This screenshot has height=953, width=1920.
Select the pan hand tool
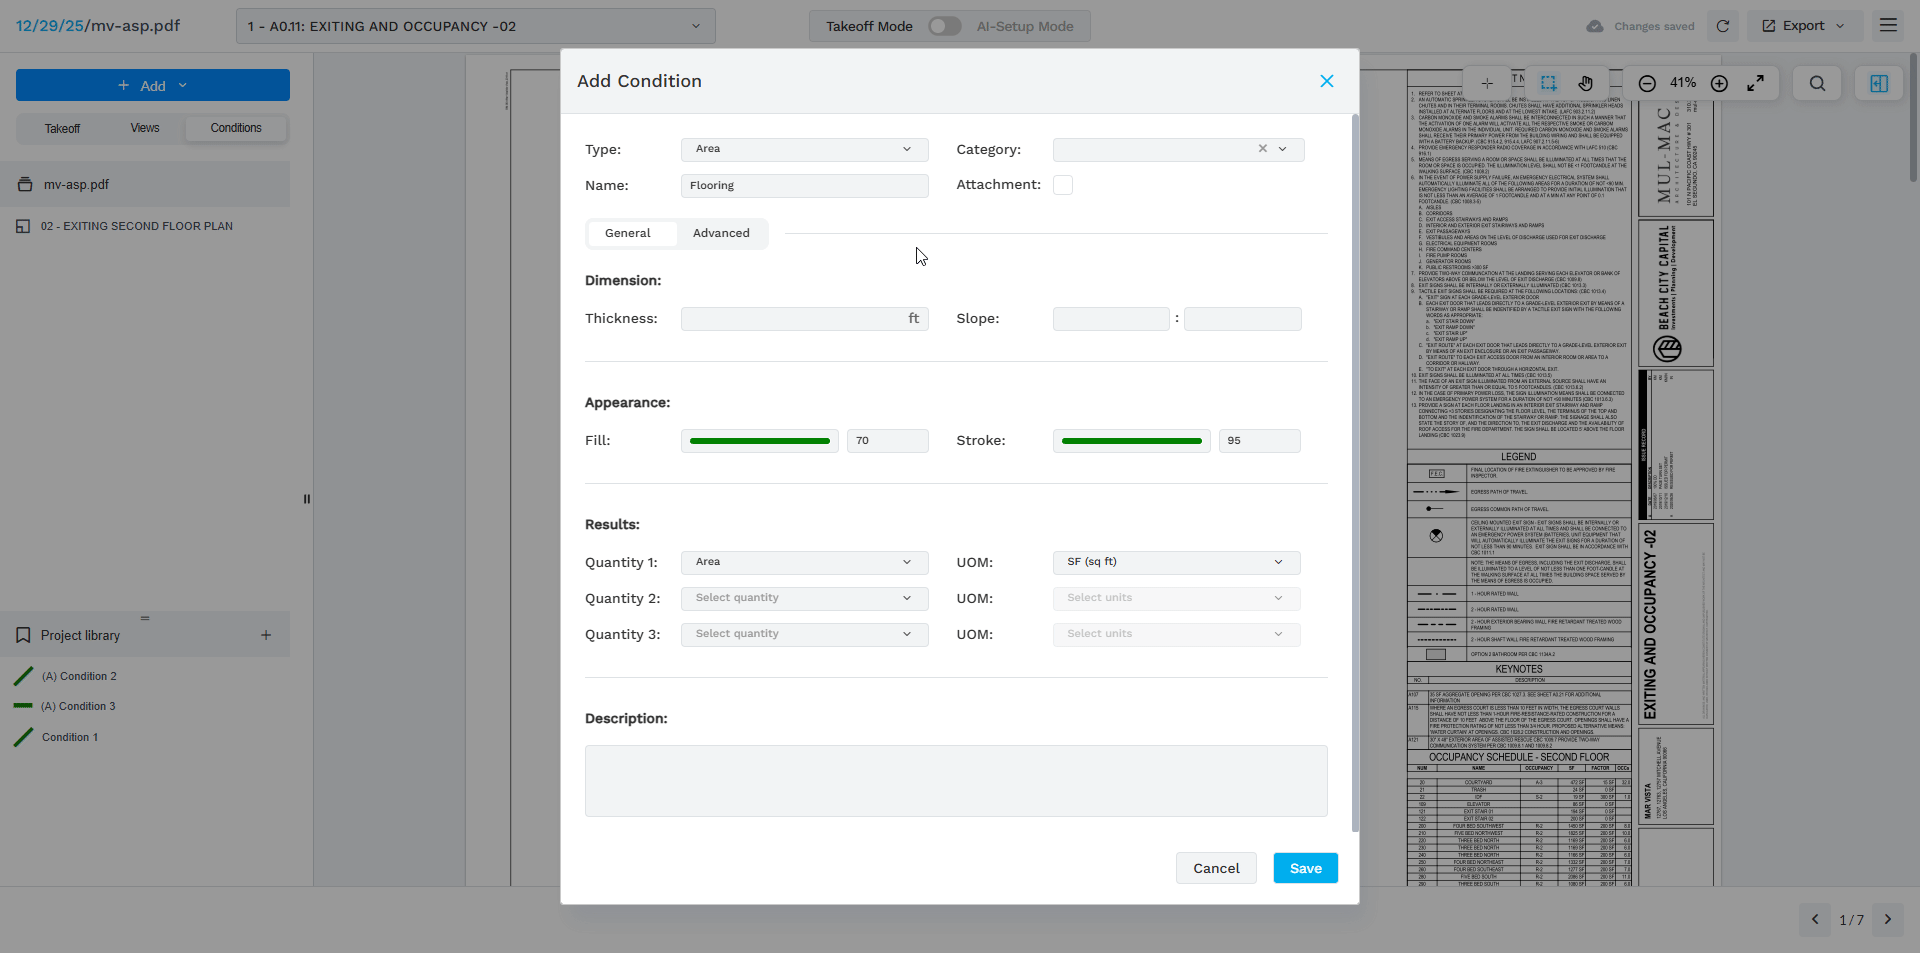(x=1586, y=84)
